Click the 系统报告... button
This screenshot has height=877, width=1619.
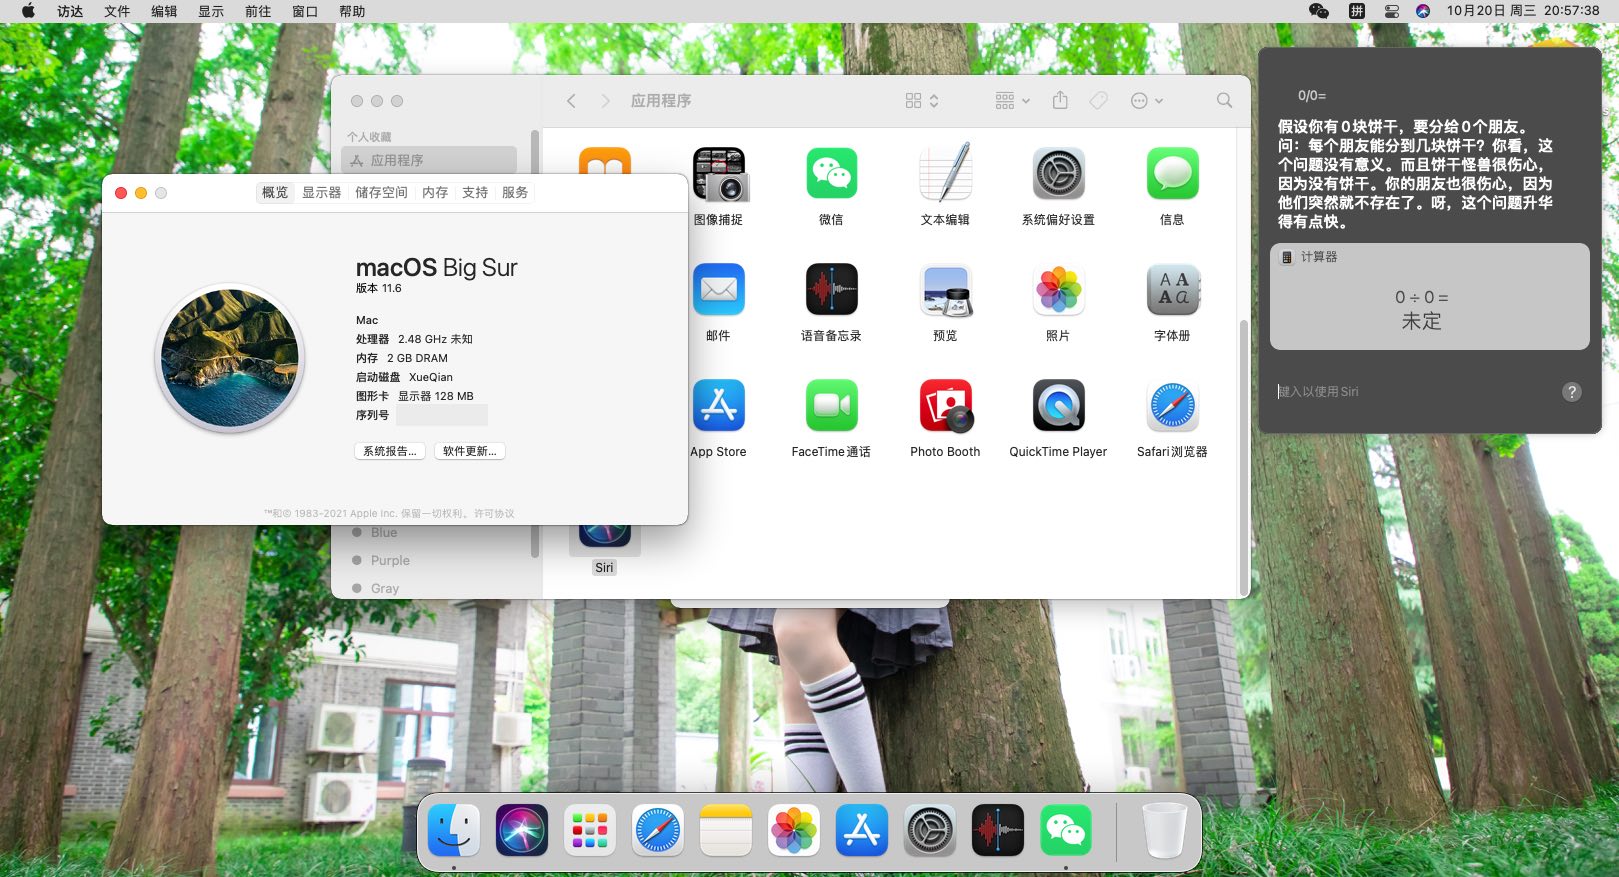point(390,451)
